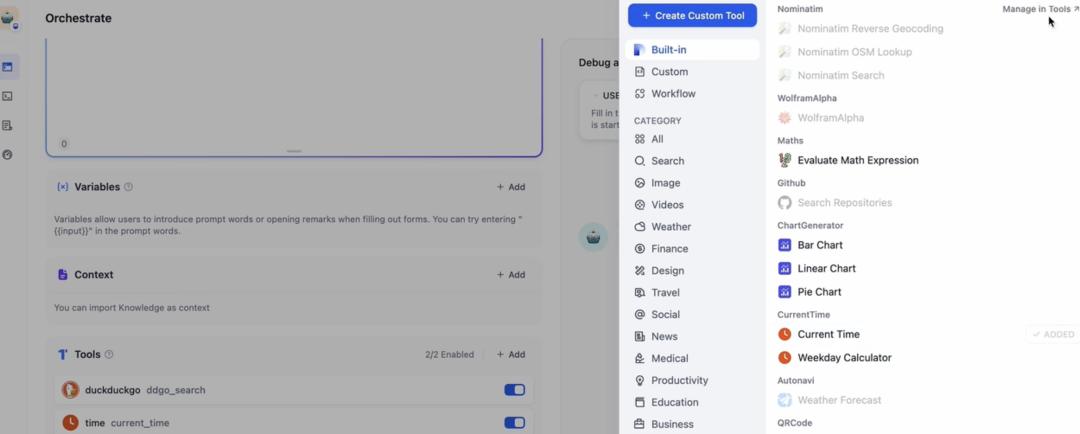Click the Github icon beside Search Repositories

tap(785, 203)
